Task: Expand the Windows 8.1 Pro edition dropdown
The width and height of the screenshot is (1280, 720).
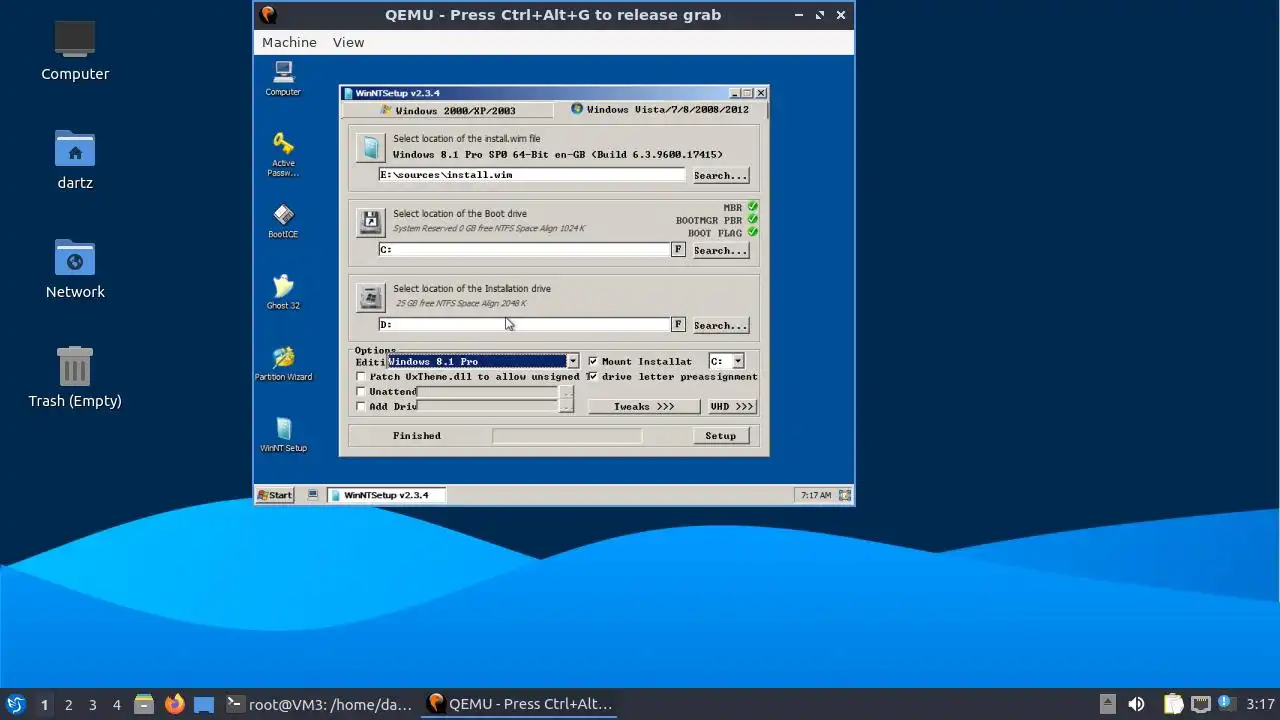Action: 572,361
